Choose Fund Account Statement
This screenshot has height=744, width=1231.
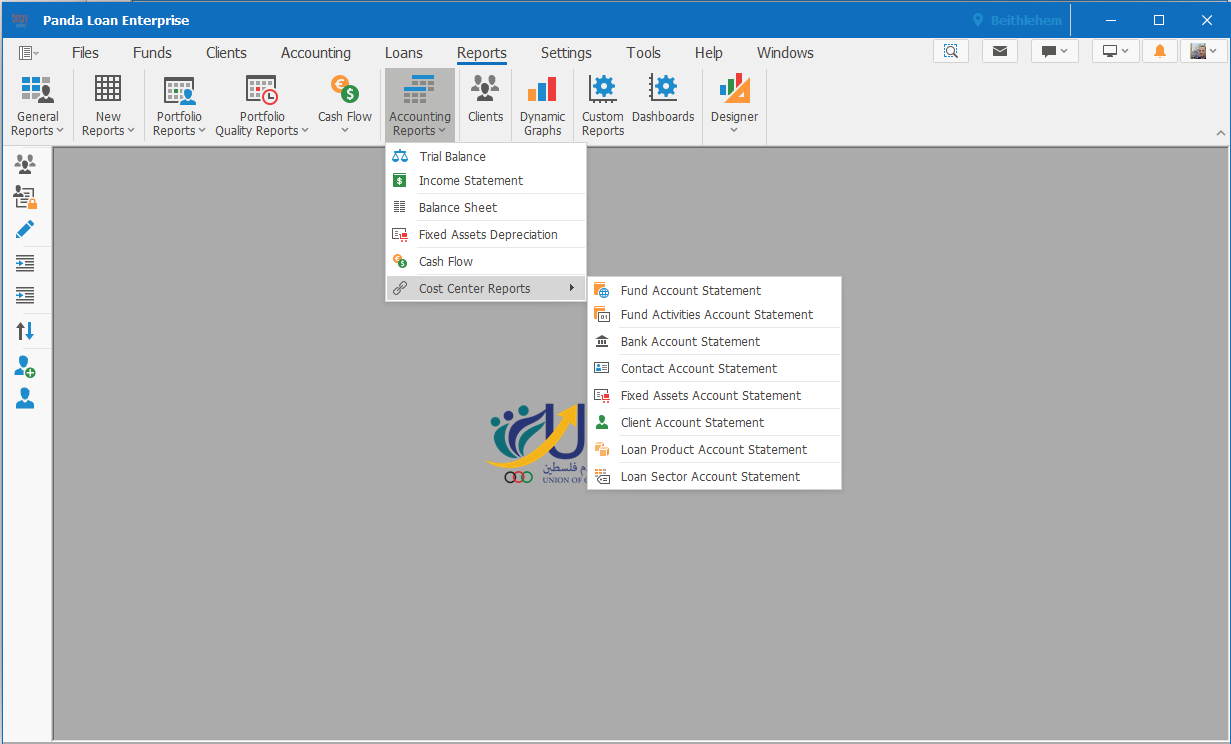tap(714, 290)
